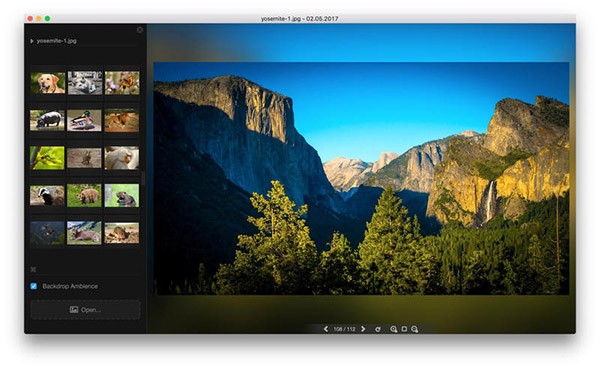Click the small settings icon above Backdrop Ambience
The height and width of the screenshot is (375, 600).
tap(33, 269)
